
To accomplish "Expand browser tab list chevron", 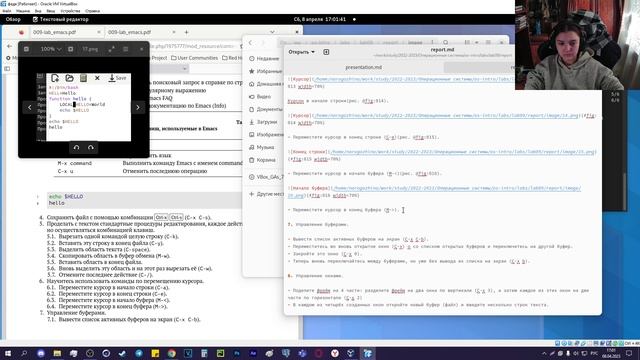I will (272, 32).
